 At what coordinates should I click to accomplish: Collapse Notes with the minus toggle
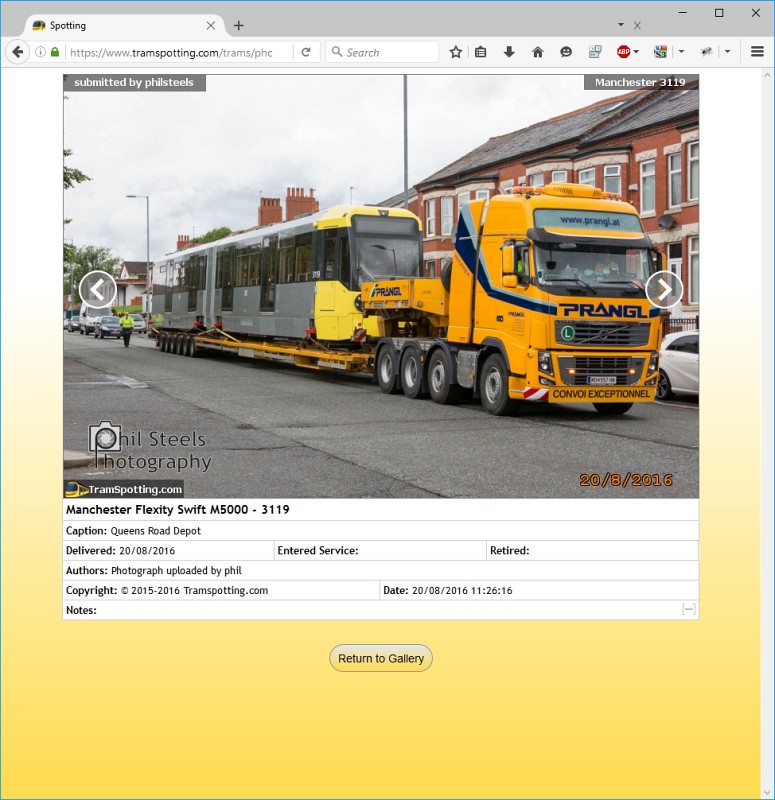coord(688,610)
